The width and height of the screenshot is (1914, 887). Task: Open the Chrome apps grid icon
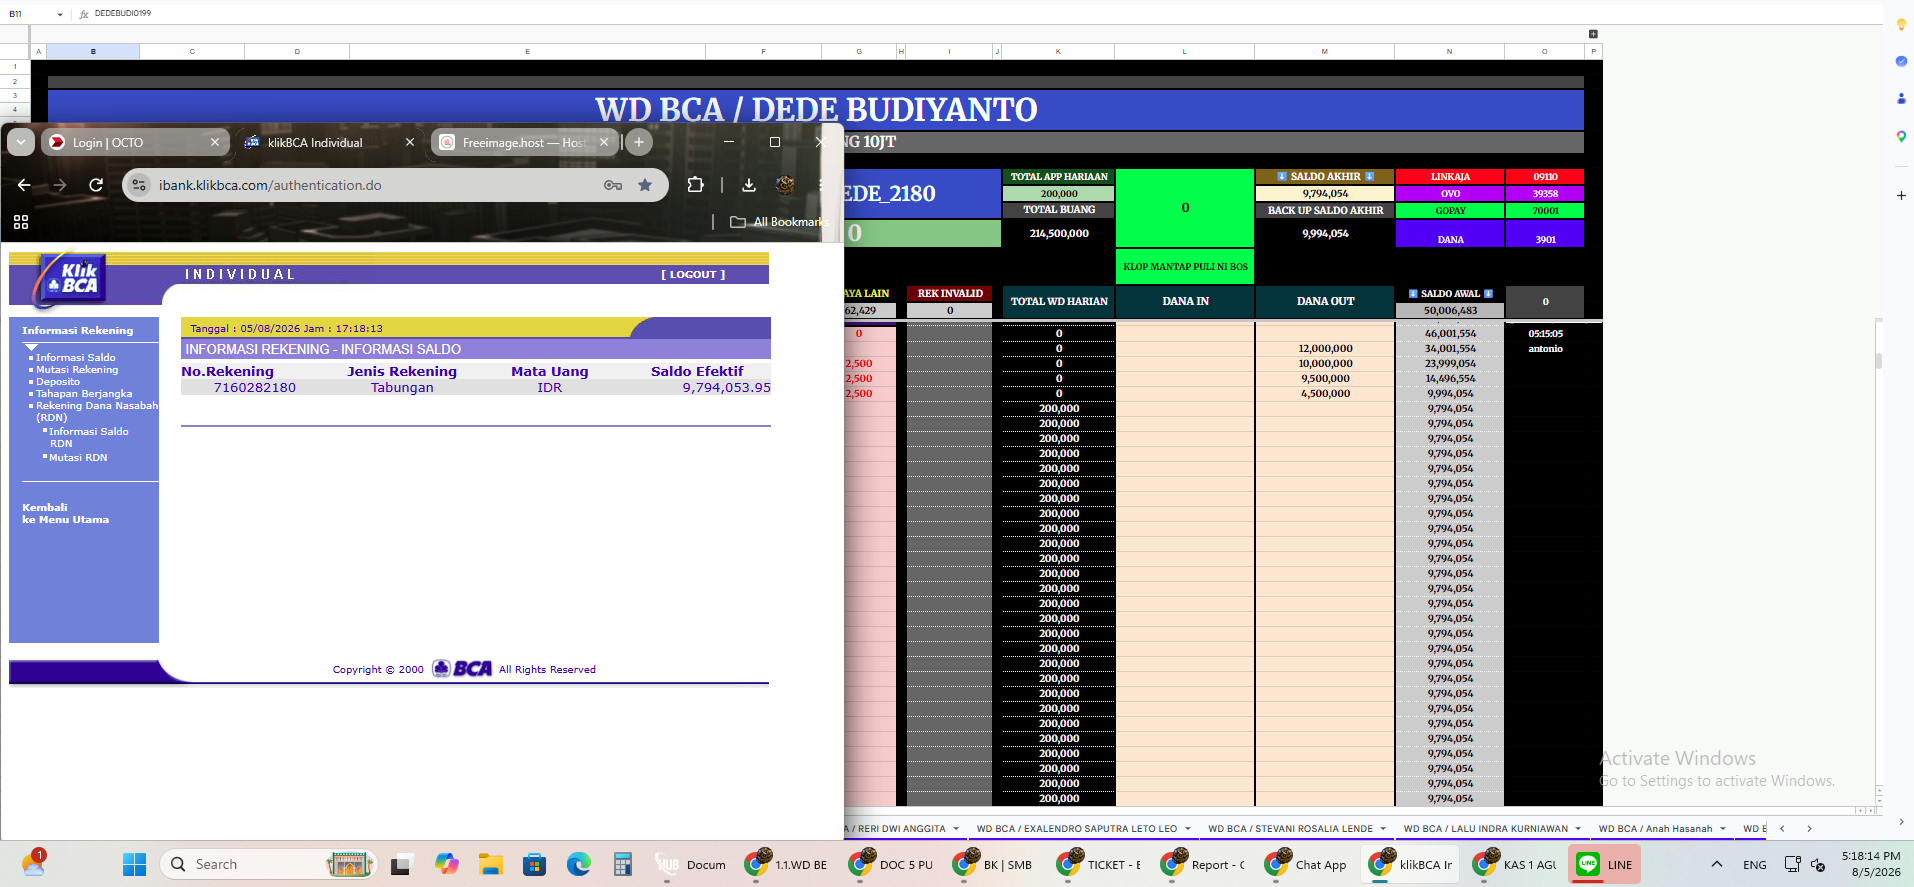(21, 222)
